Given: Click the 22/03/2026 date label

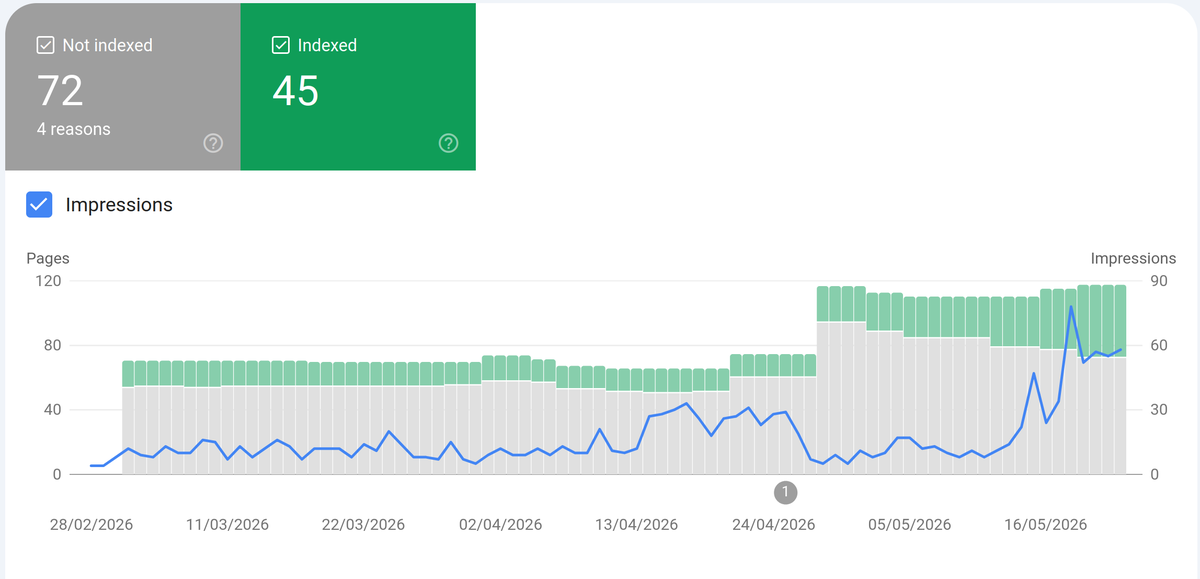Looking at the screenshot, I should (x=364, y=524).
